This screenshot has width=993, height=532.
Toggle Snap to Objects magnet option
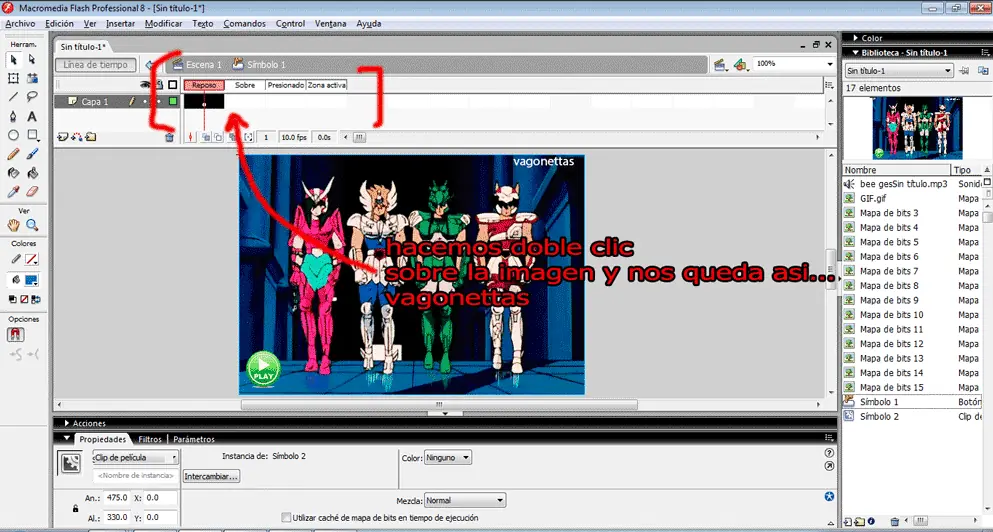point(16,335)
